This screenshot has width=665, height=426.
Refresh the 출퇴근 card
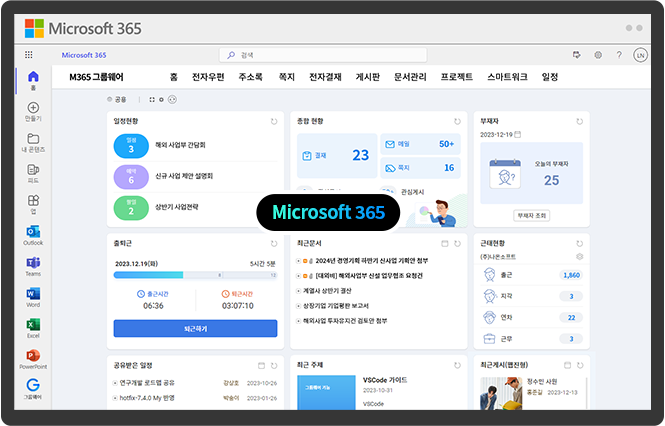[274, 244]
